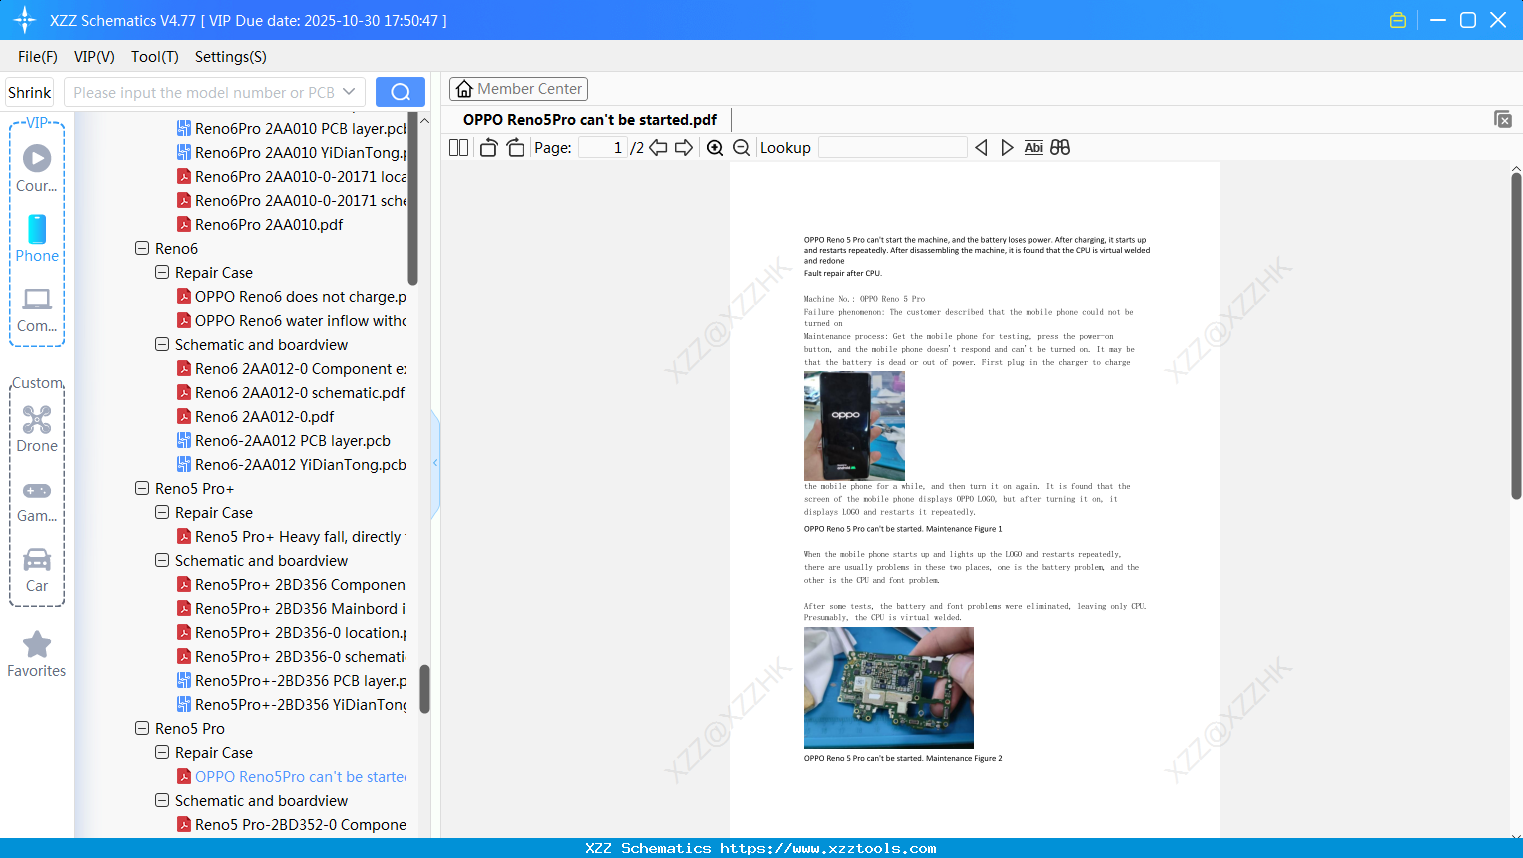Viewport: 1523px width, 858px height.
Task: Click the OPPO phone photo in PDF
Action: pyautogui.click(x=854, y=426)
